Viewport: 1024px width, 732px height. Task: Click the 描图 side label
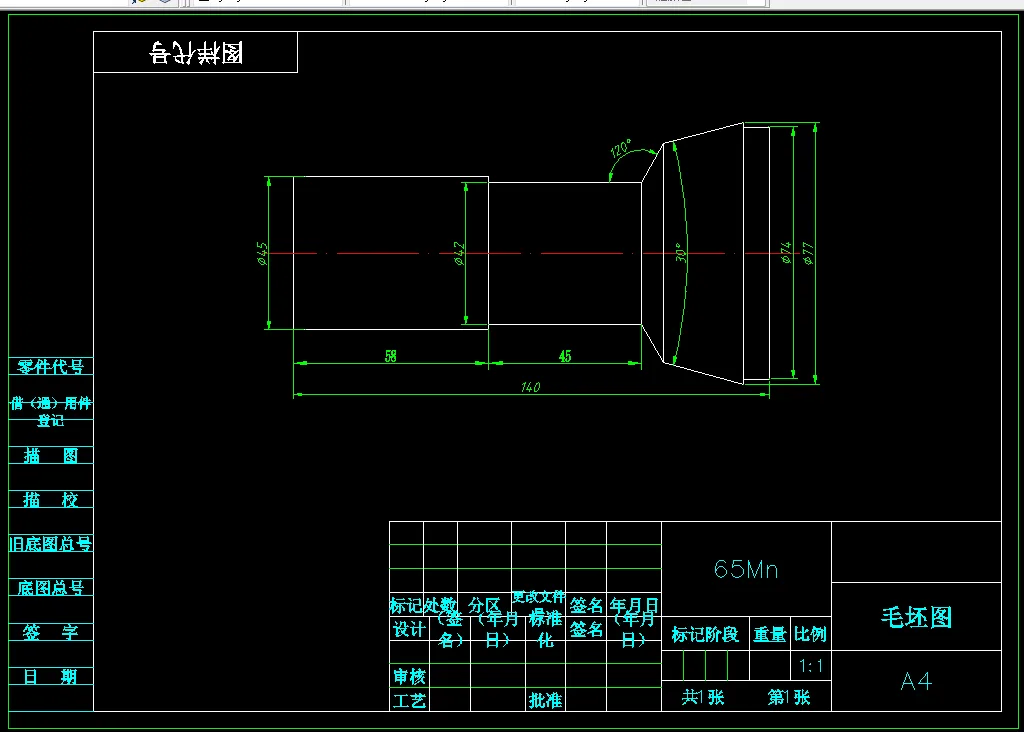point(51,455)
